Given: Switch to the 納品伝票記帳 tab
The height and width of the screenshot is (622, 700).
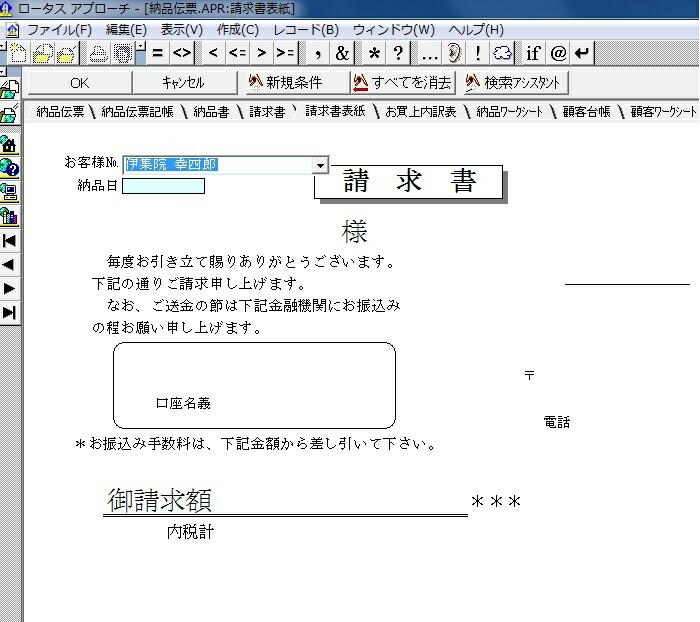Looking at the screenshot, I should [138, 112].
